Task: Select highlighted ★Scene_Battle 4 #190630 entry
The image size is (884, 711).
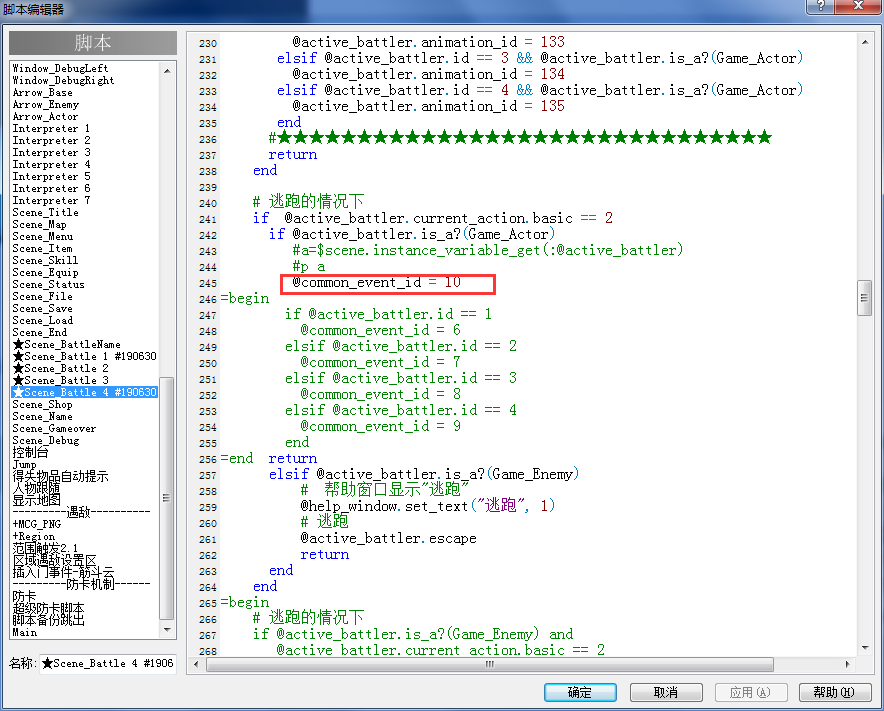Action: [85, 392]
